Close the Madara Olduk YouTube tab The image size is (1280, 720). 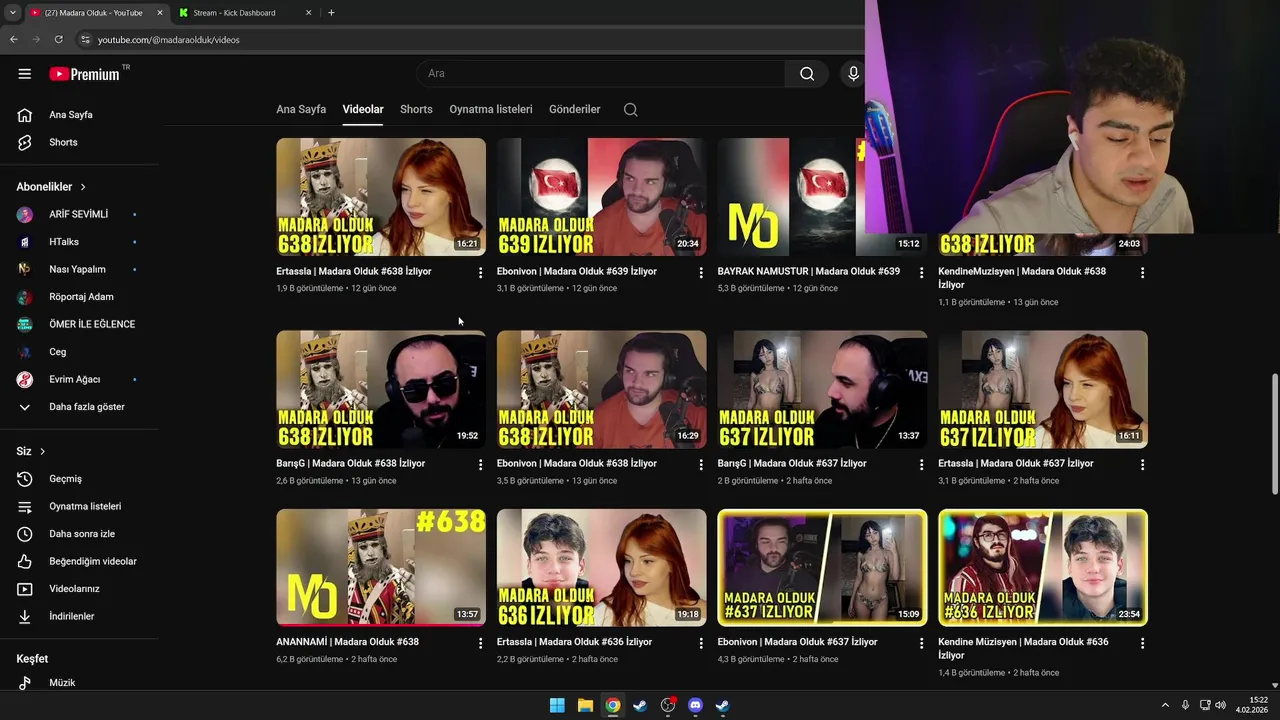point(160,13)
